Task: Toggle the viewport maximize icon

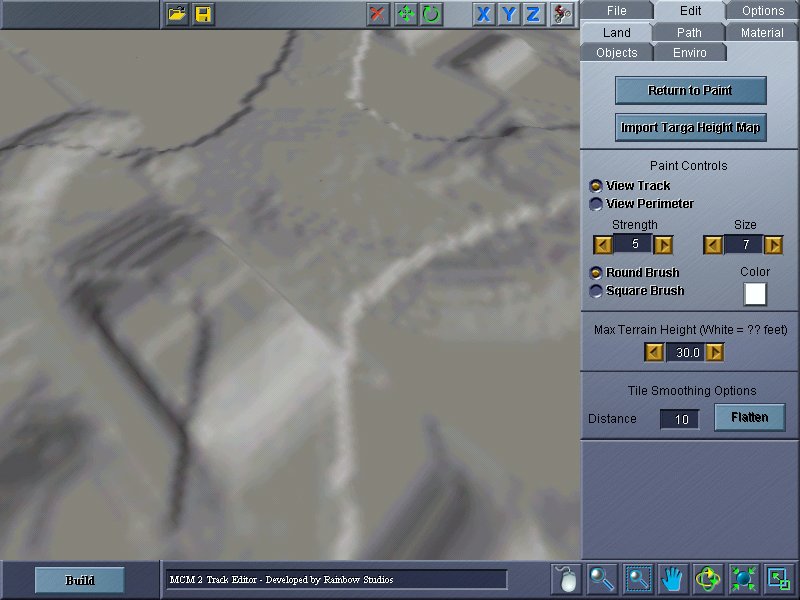Action: click(779, 579)
